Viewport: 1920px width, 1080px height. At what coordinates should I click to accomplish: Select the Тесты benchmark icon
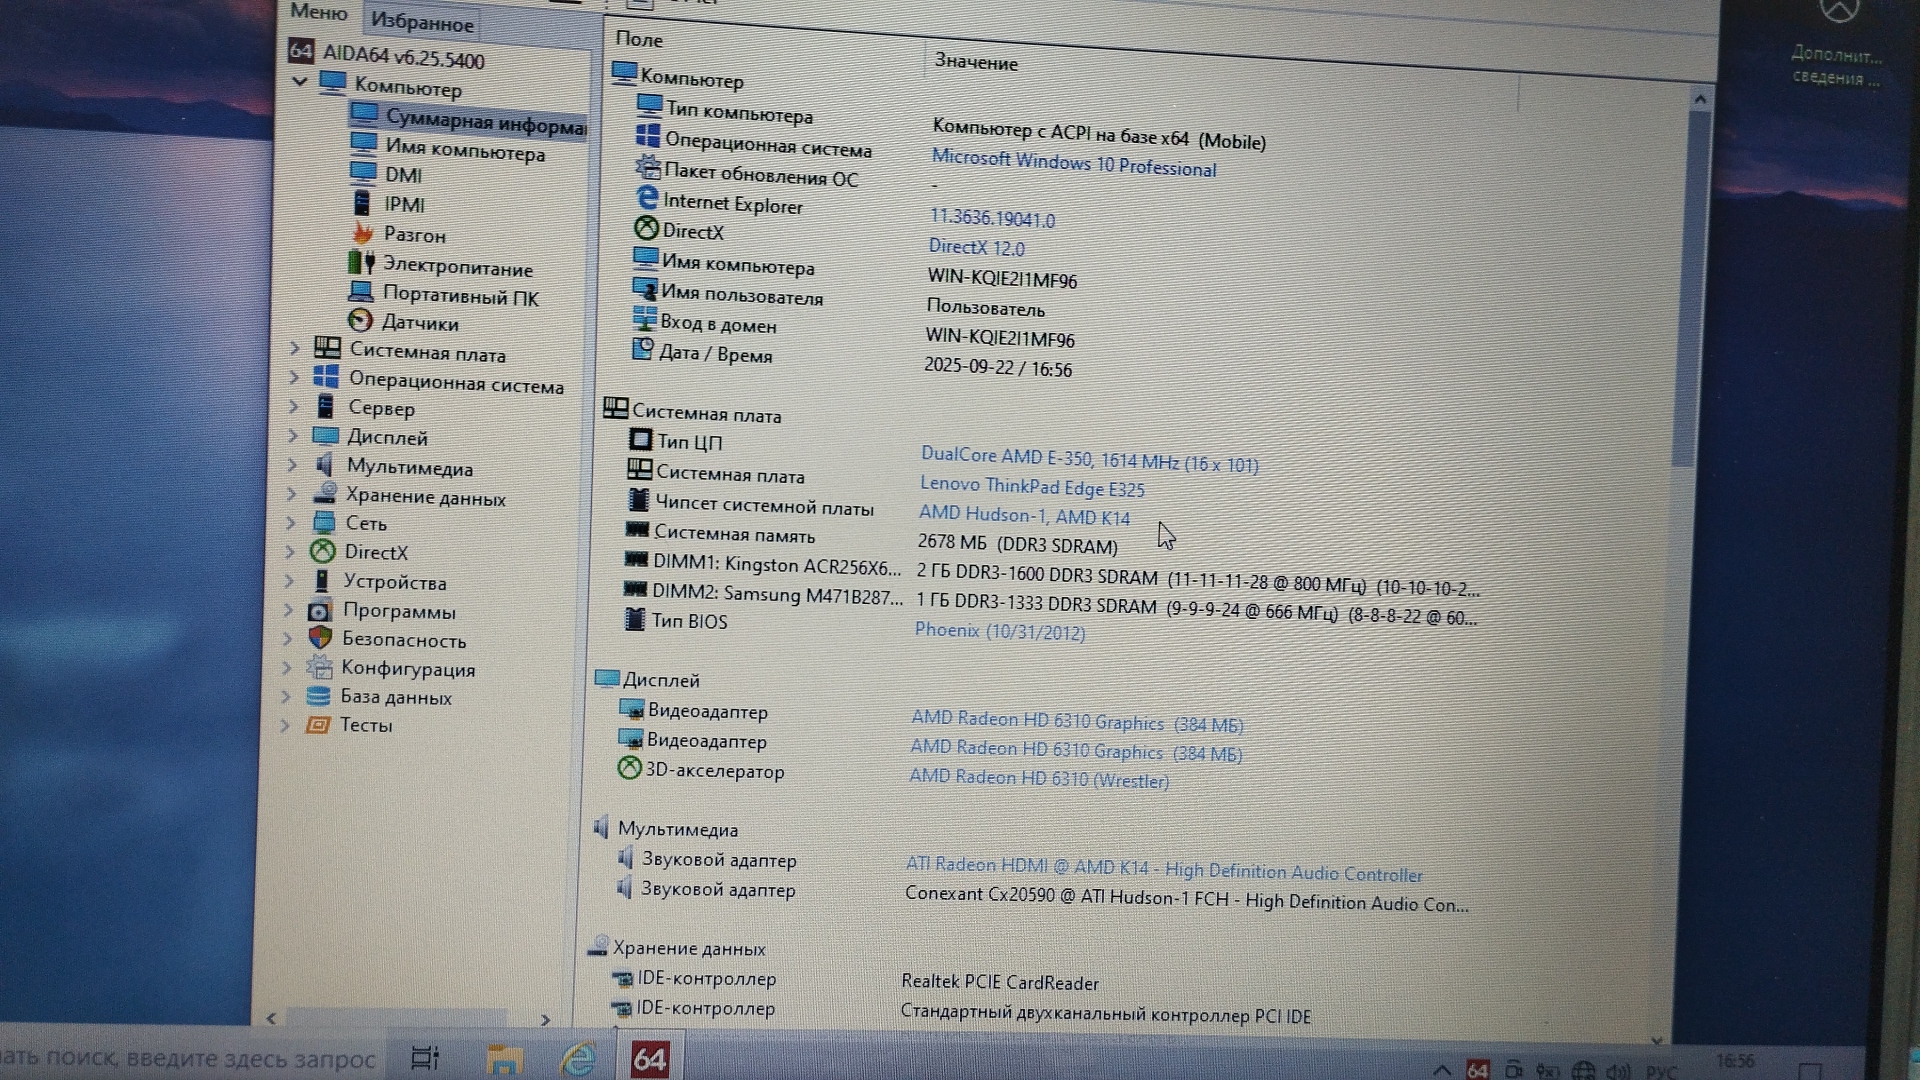coord(318,725)
